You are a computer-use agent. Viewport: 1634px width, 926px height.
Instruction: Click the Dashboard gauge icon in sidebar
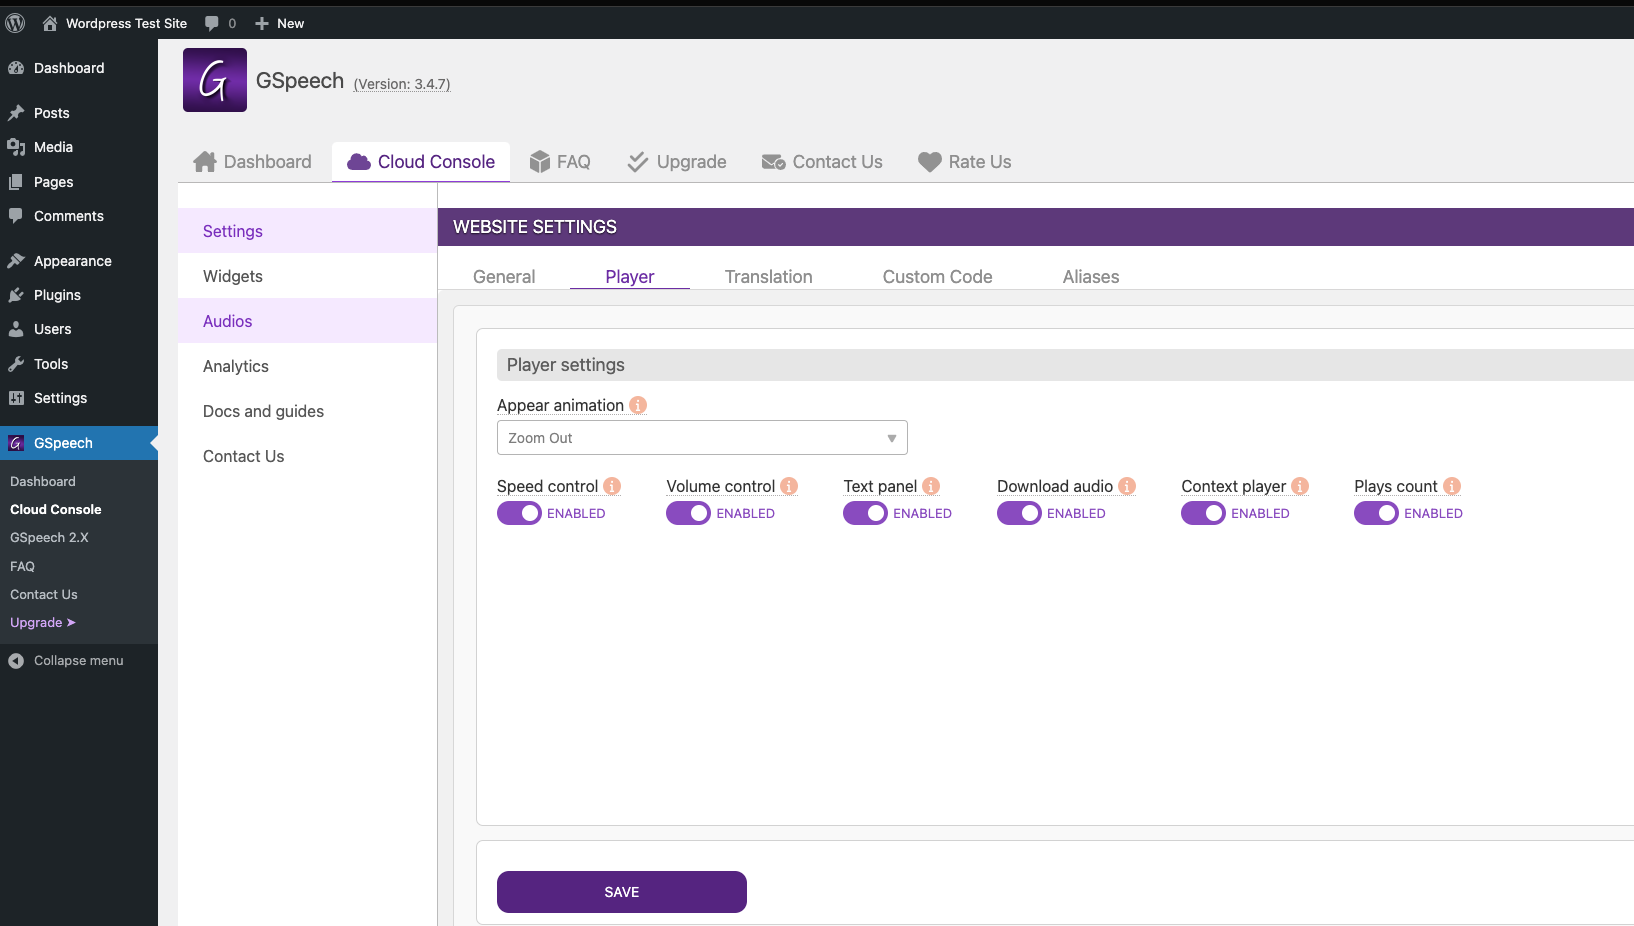[x=16, y=68]
